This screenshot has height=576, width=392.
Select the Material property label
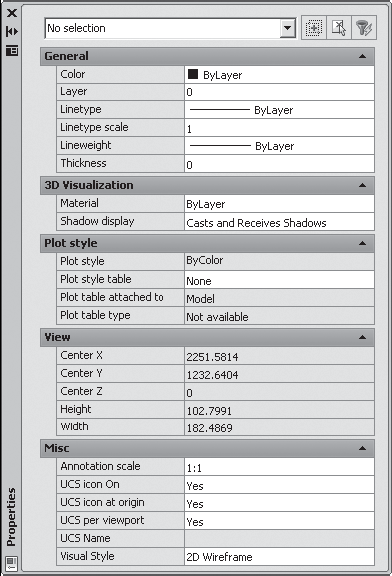point(79,203)
